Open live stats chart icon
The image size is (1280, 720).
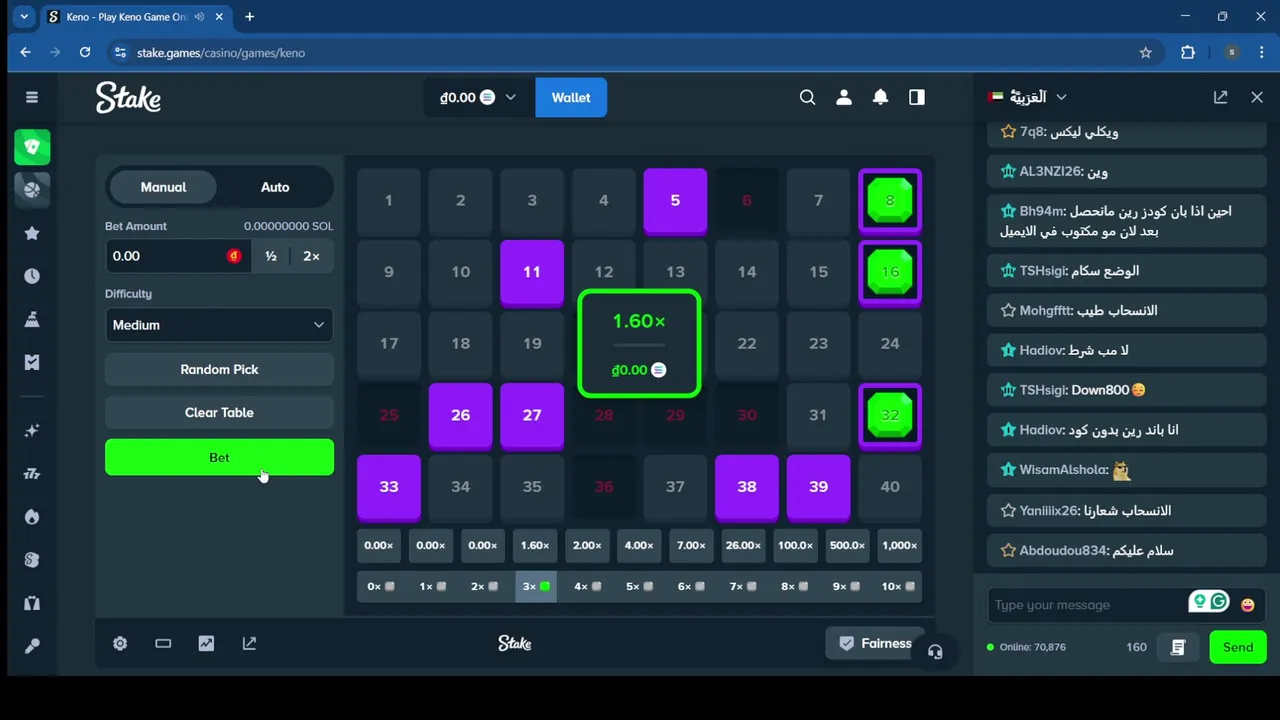(x=206, y=643)
